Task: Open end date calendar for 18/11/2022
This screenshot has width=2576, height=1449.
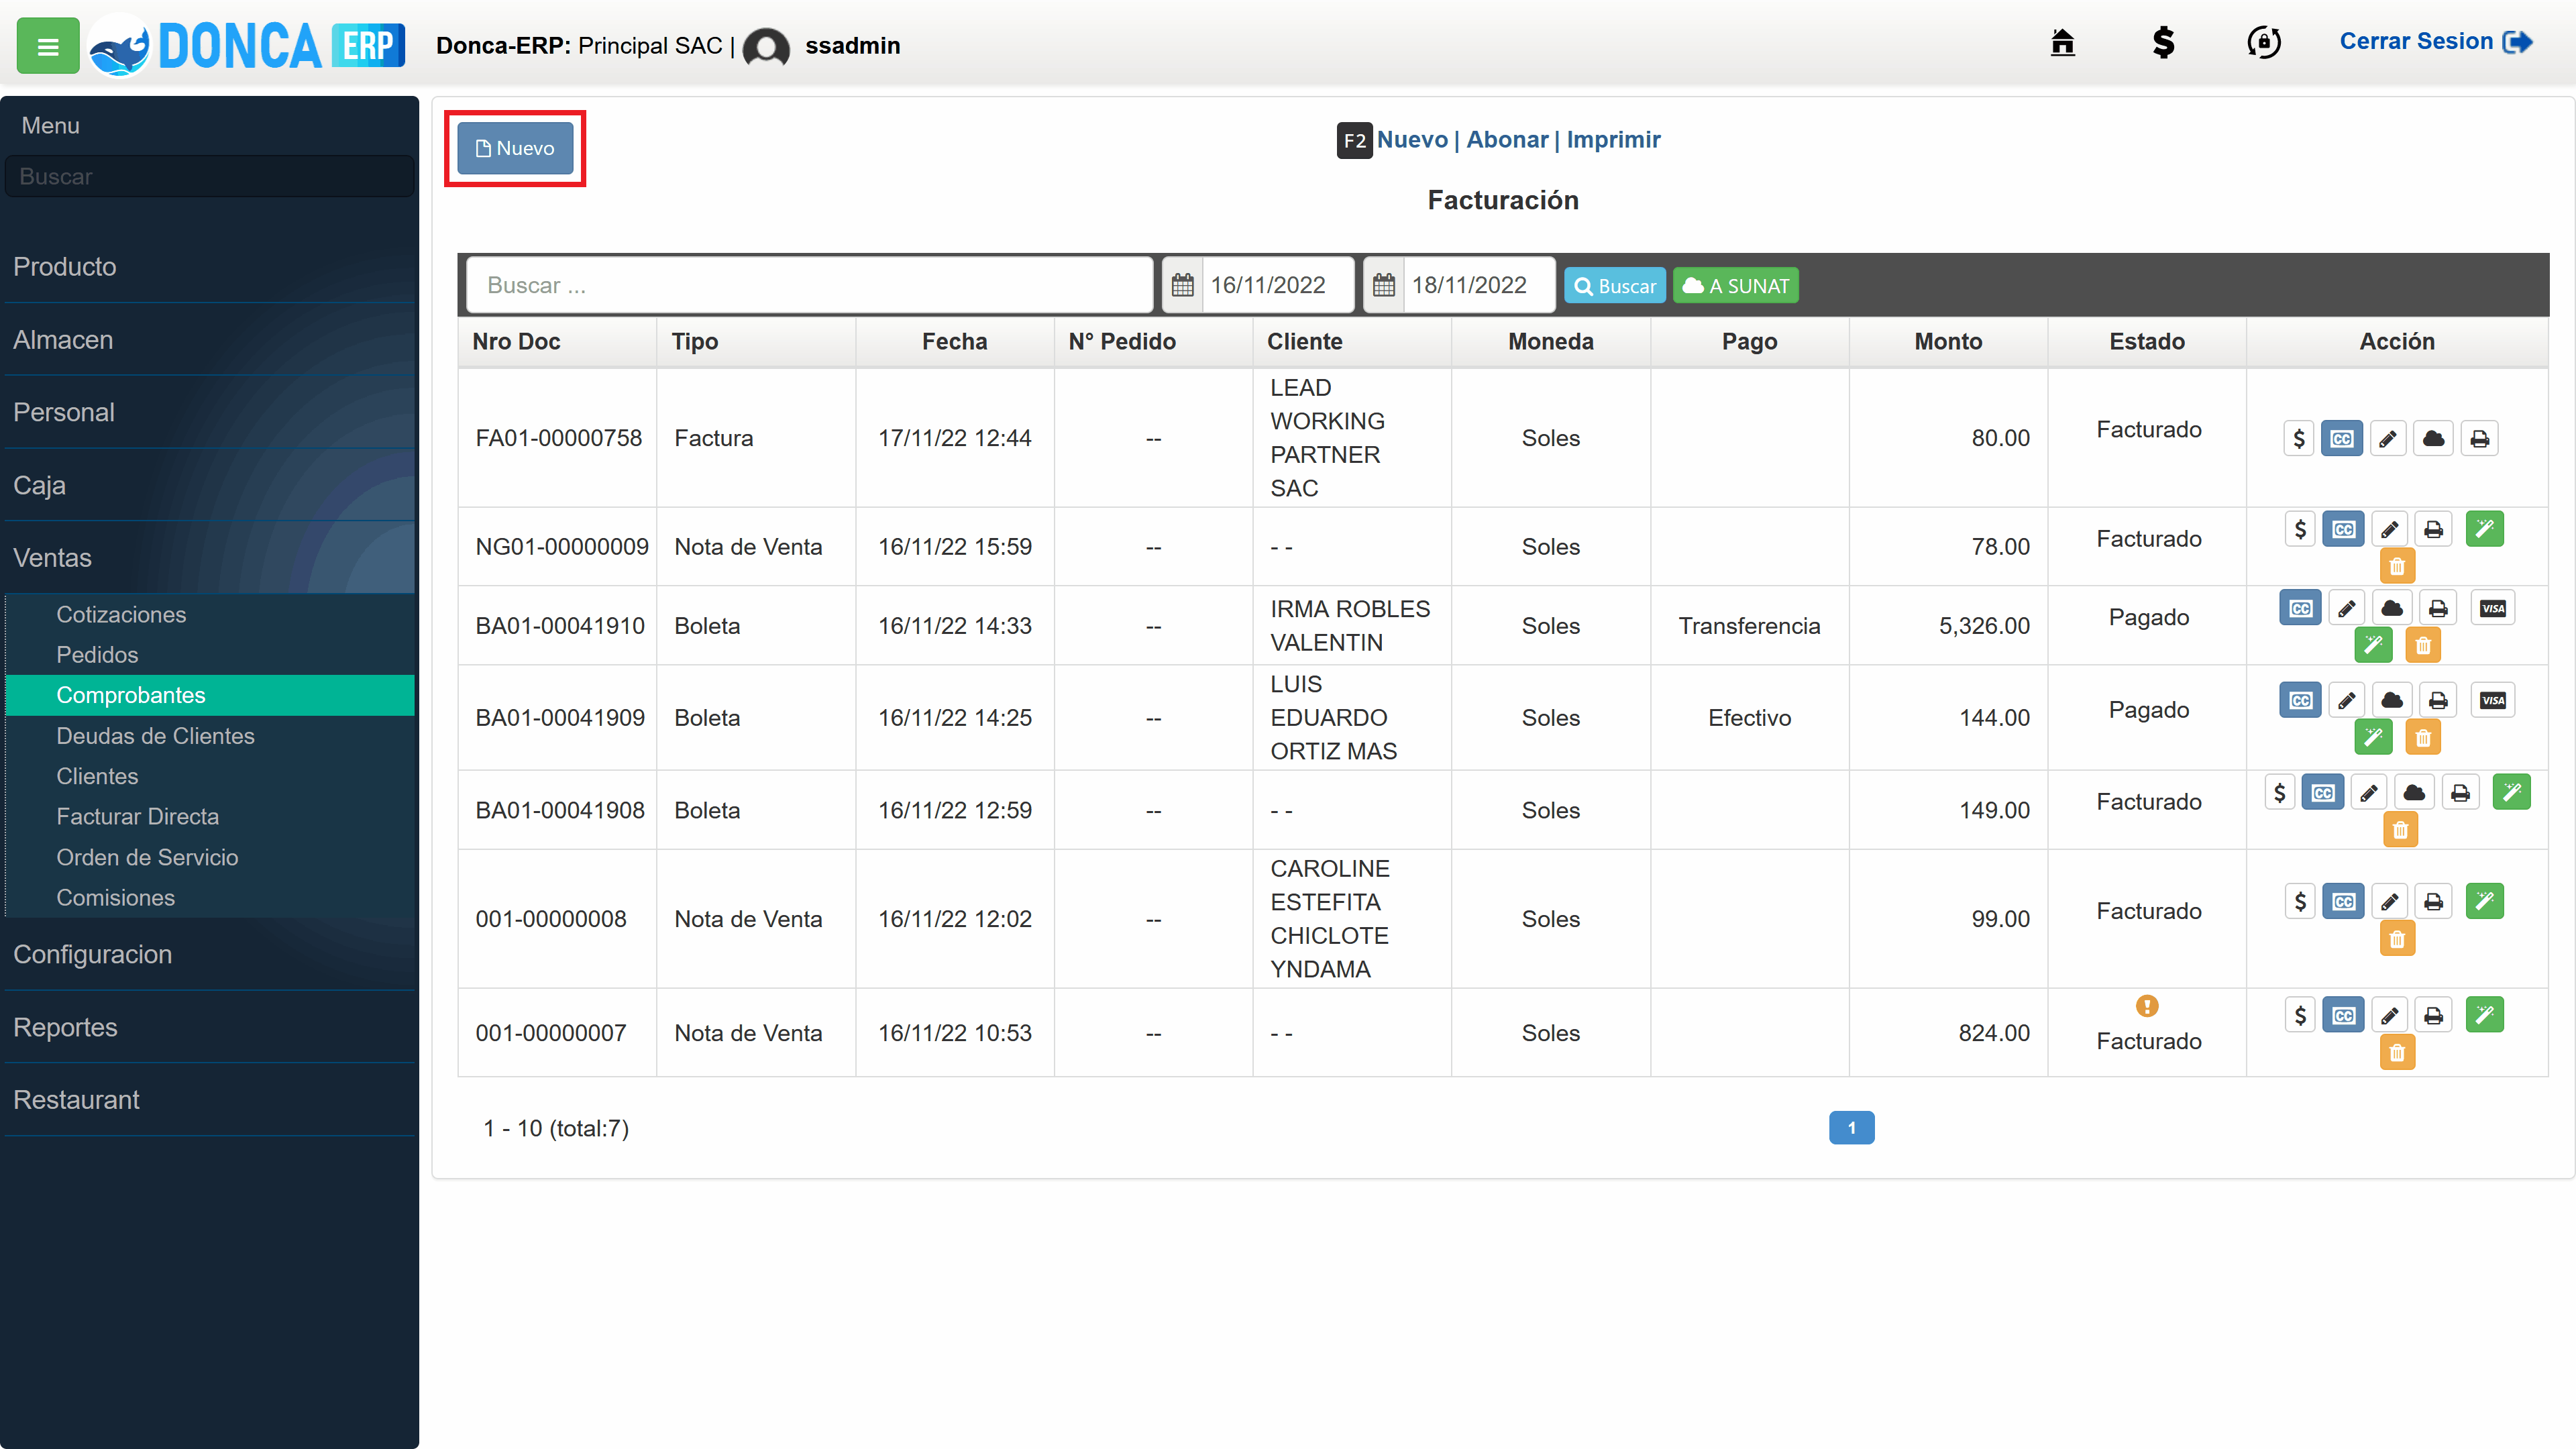Action: [x=1384, y=285]
